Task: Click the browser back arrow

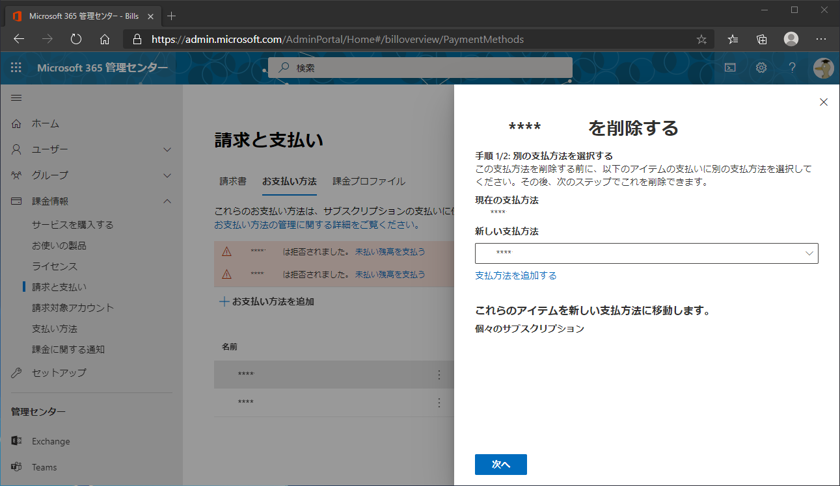Action: (19, 39)
